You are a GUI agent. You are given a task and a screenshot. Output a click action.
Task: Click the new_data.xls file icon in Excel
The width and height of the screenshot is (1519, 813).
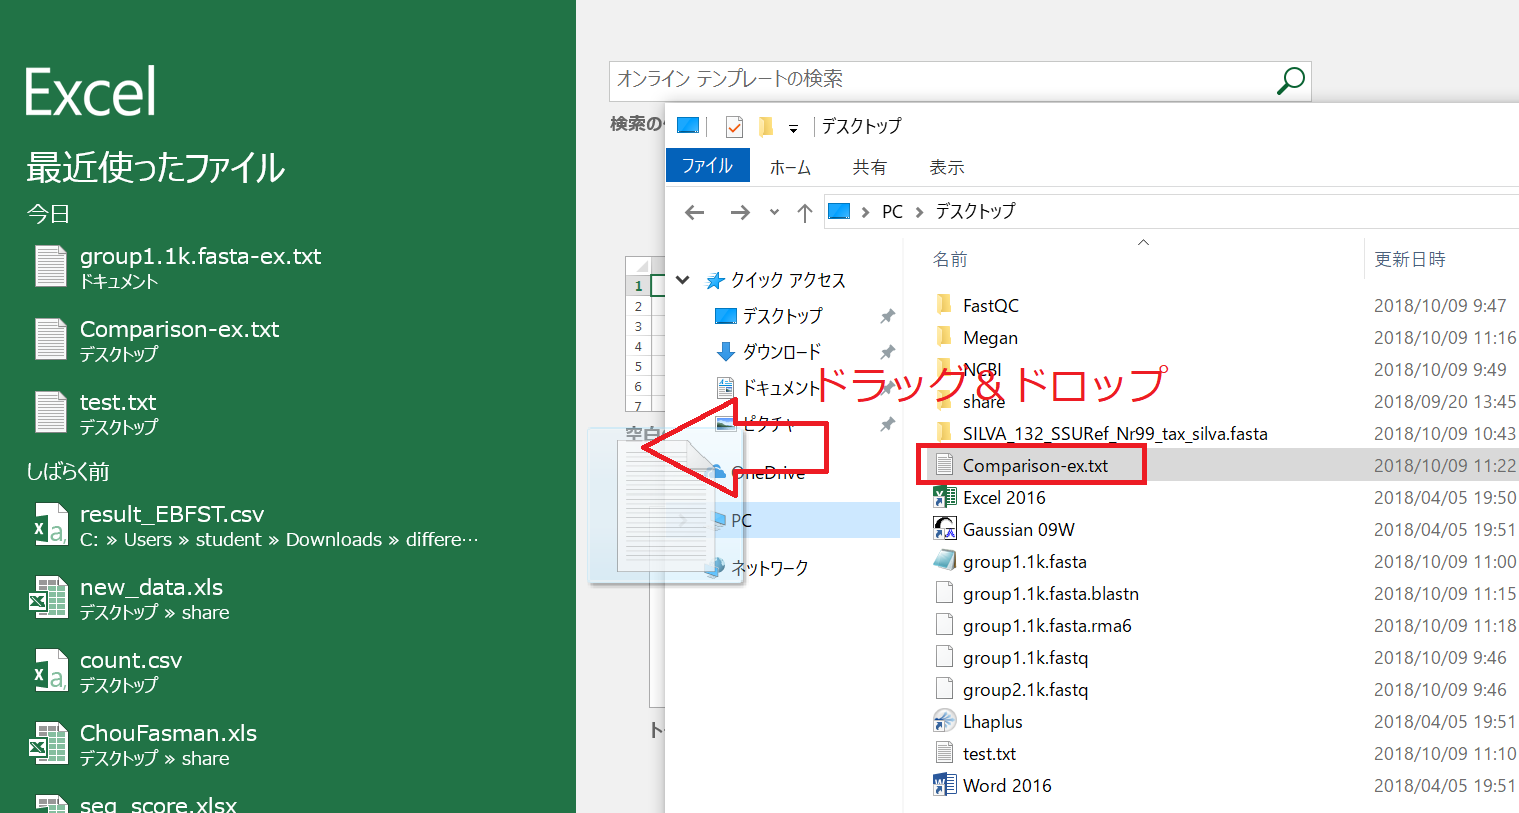[50, 598]
